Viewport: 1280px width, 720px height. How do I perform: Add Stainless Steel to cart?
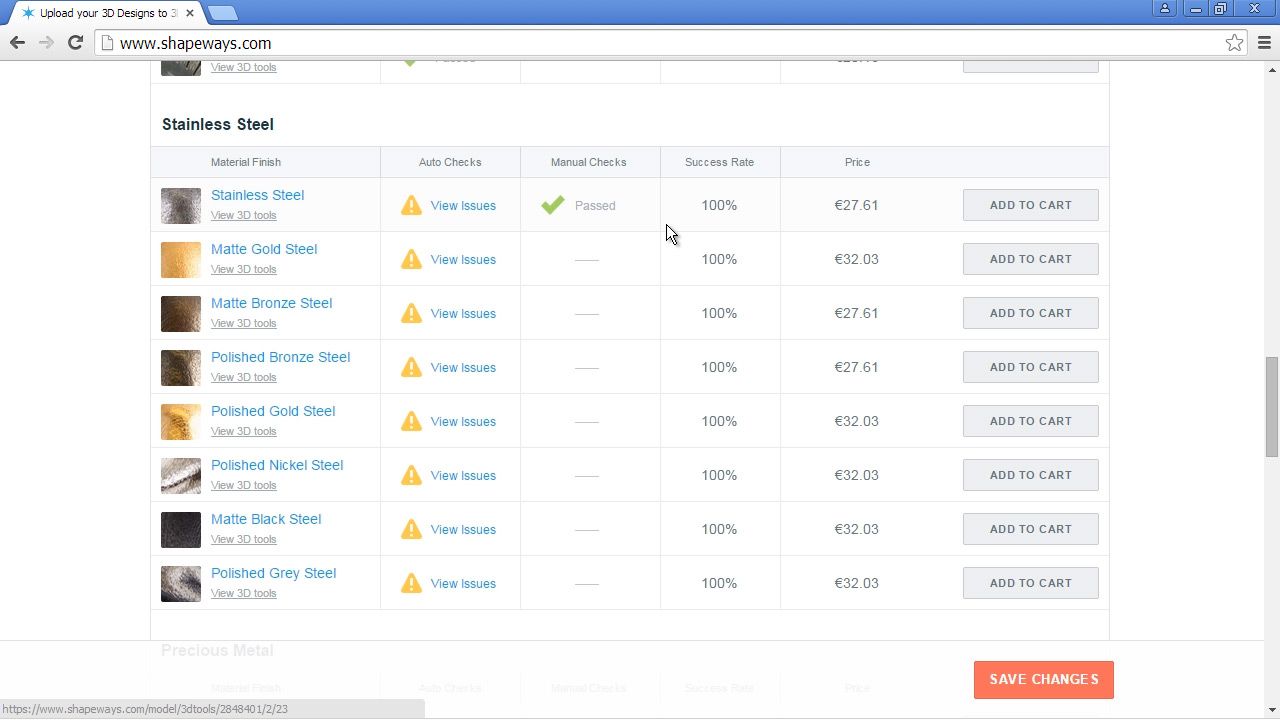[x=1030, y=205]
